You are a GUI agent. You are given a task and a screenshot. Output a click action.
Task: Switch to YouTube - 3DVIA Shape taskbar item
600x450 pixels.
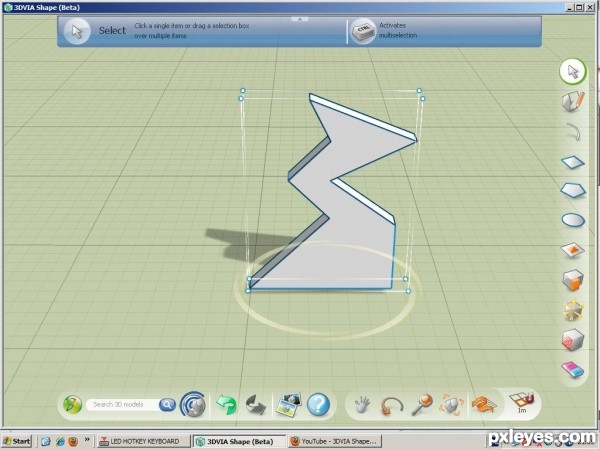point(335,442)
